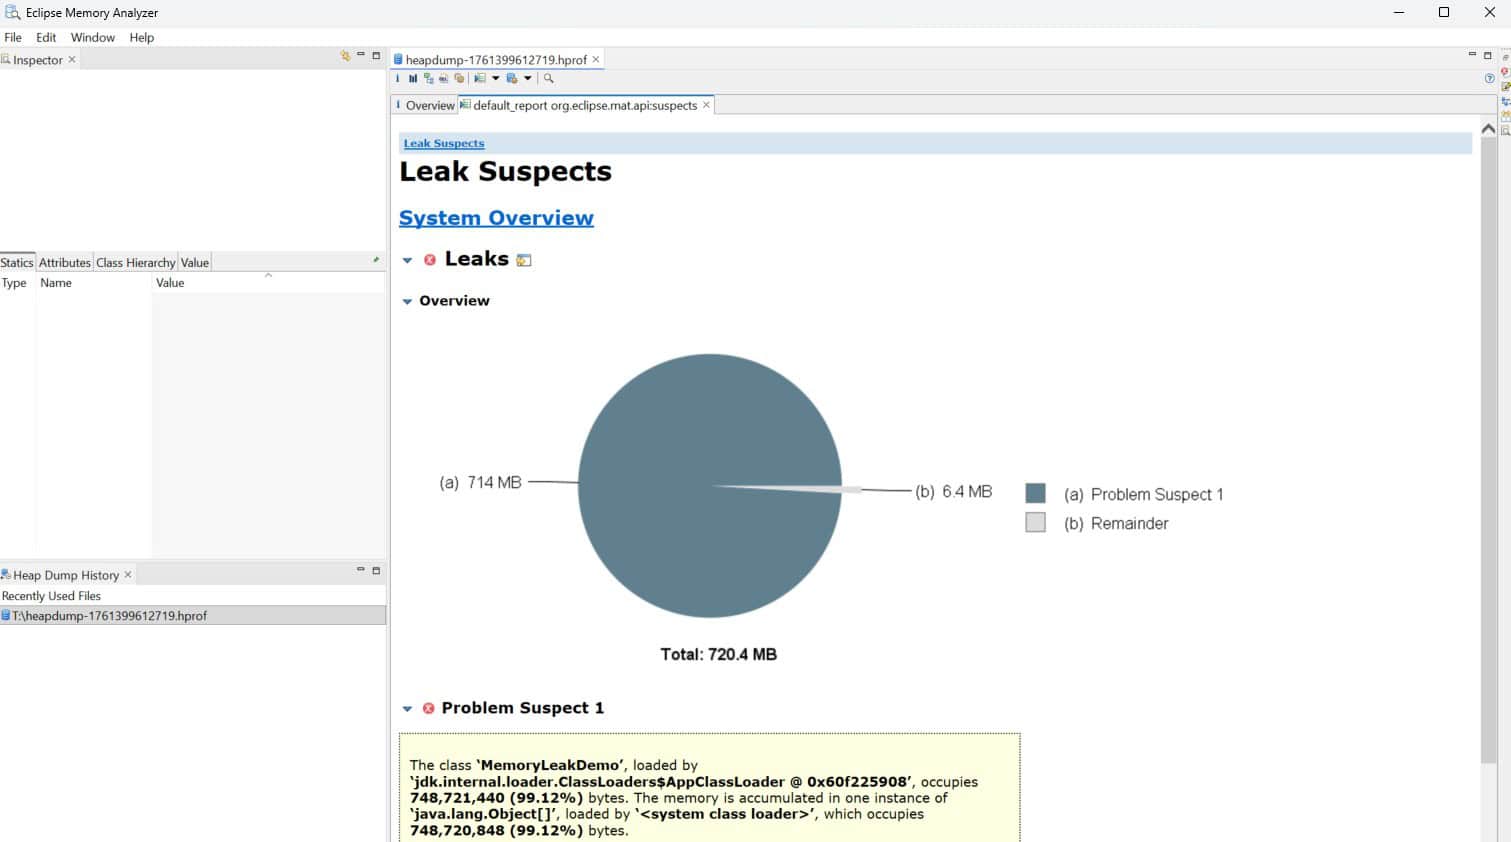Open the Thread Overview
1511x842 pixels.
click(459, 78)
